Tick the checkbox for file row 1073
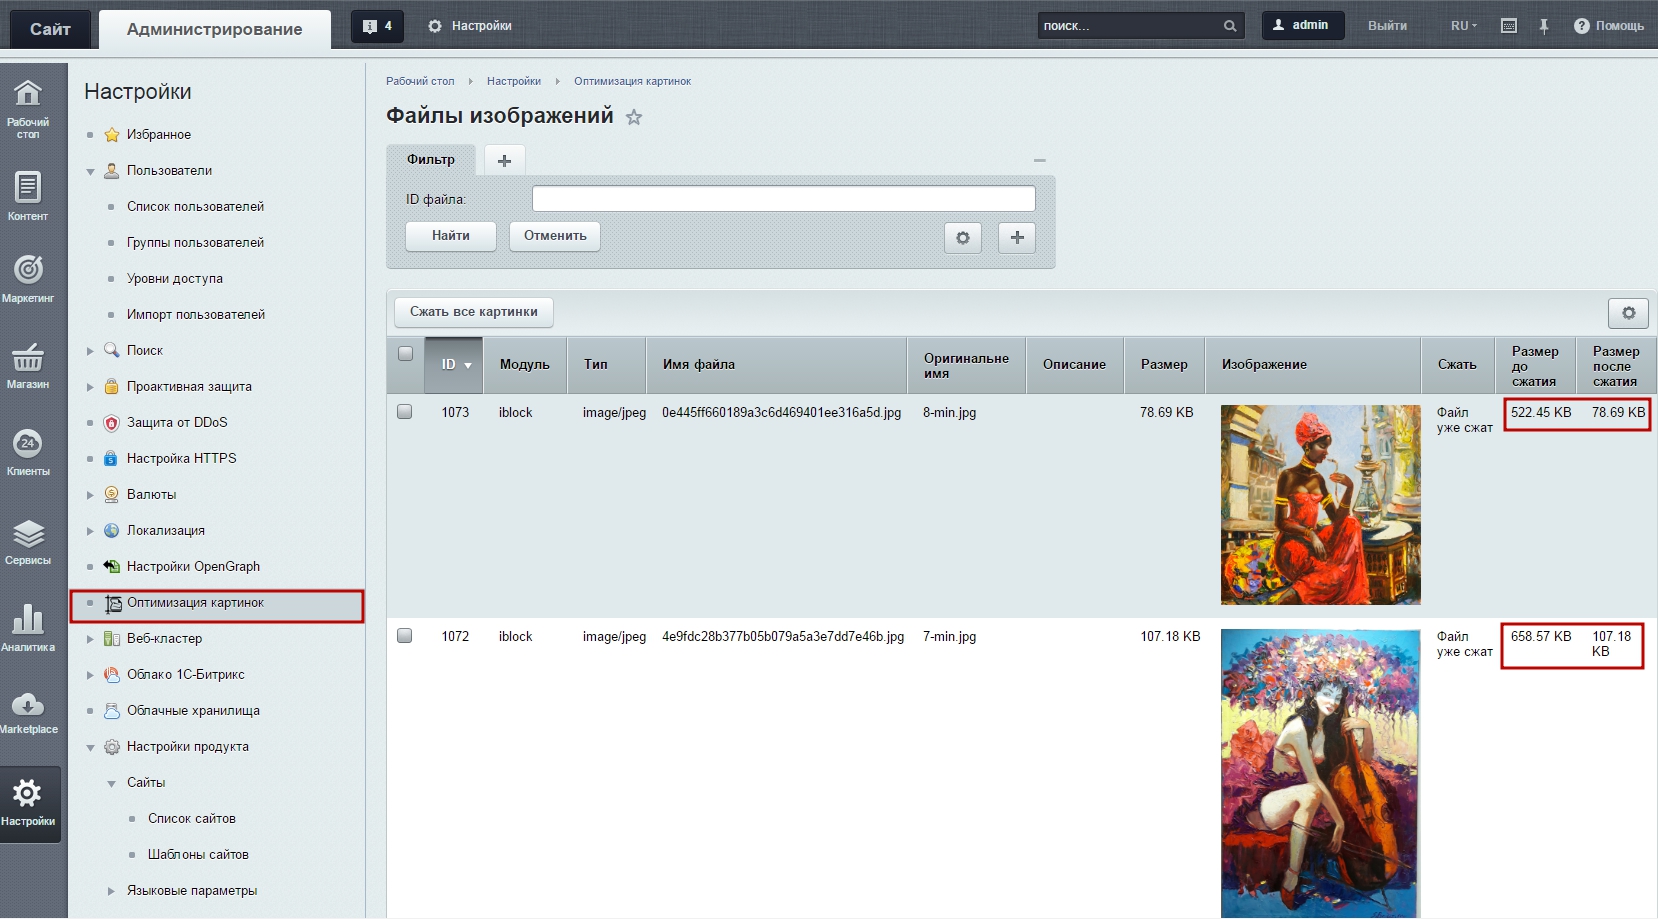Viewport: 1658px width, 919px height. click(405, 412)
